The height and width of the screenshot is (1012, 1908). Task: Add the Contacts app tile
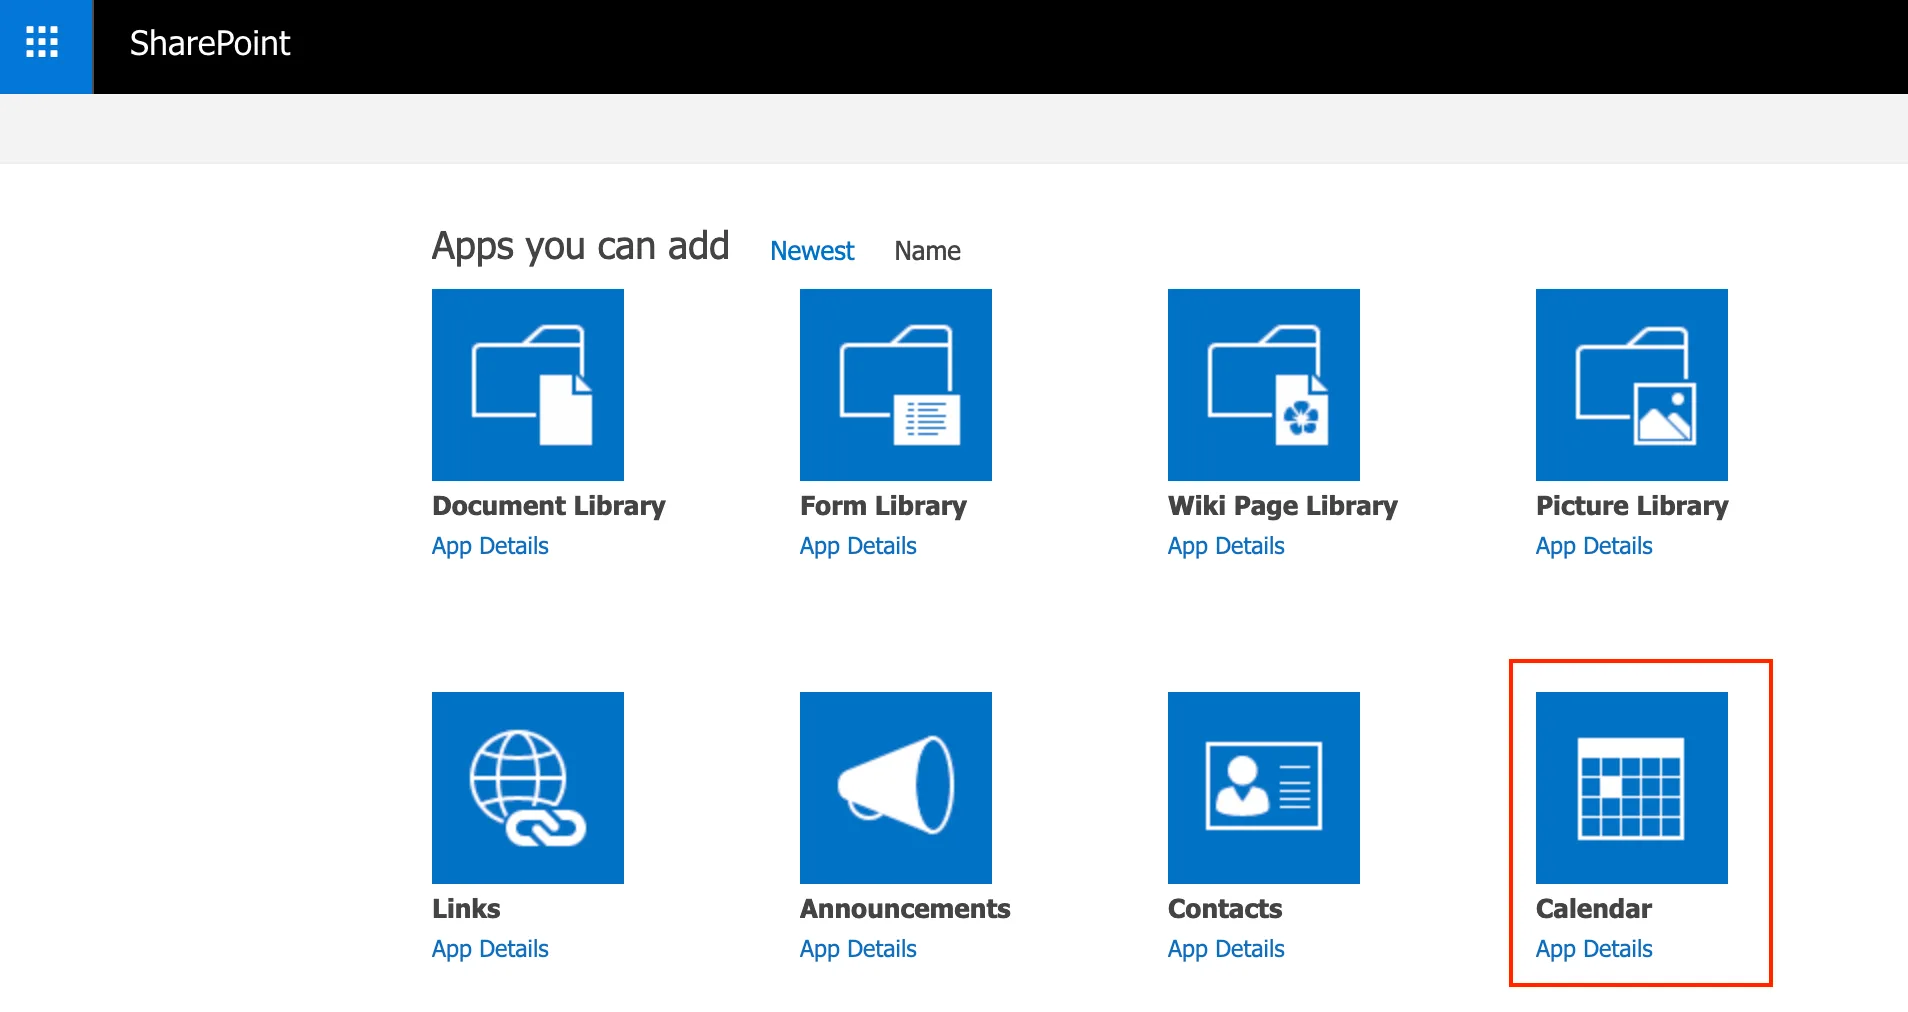click(1264, 788)
